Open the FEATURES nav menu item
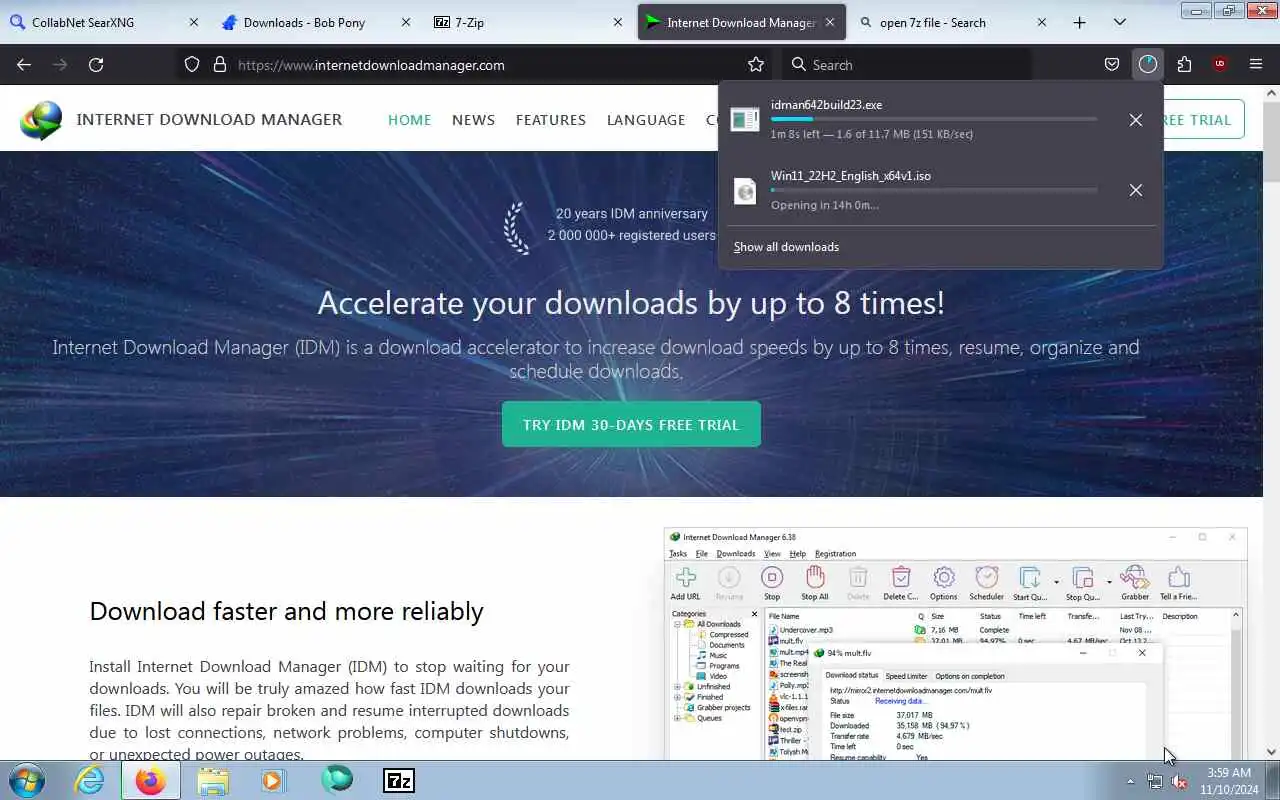Screen dimensions: 1280x800 tap(551, 120)
